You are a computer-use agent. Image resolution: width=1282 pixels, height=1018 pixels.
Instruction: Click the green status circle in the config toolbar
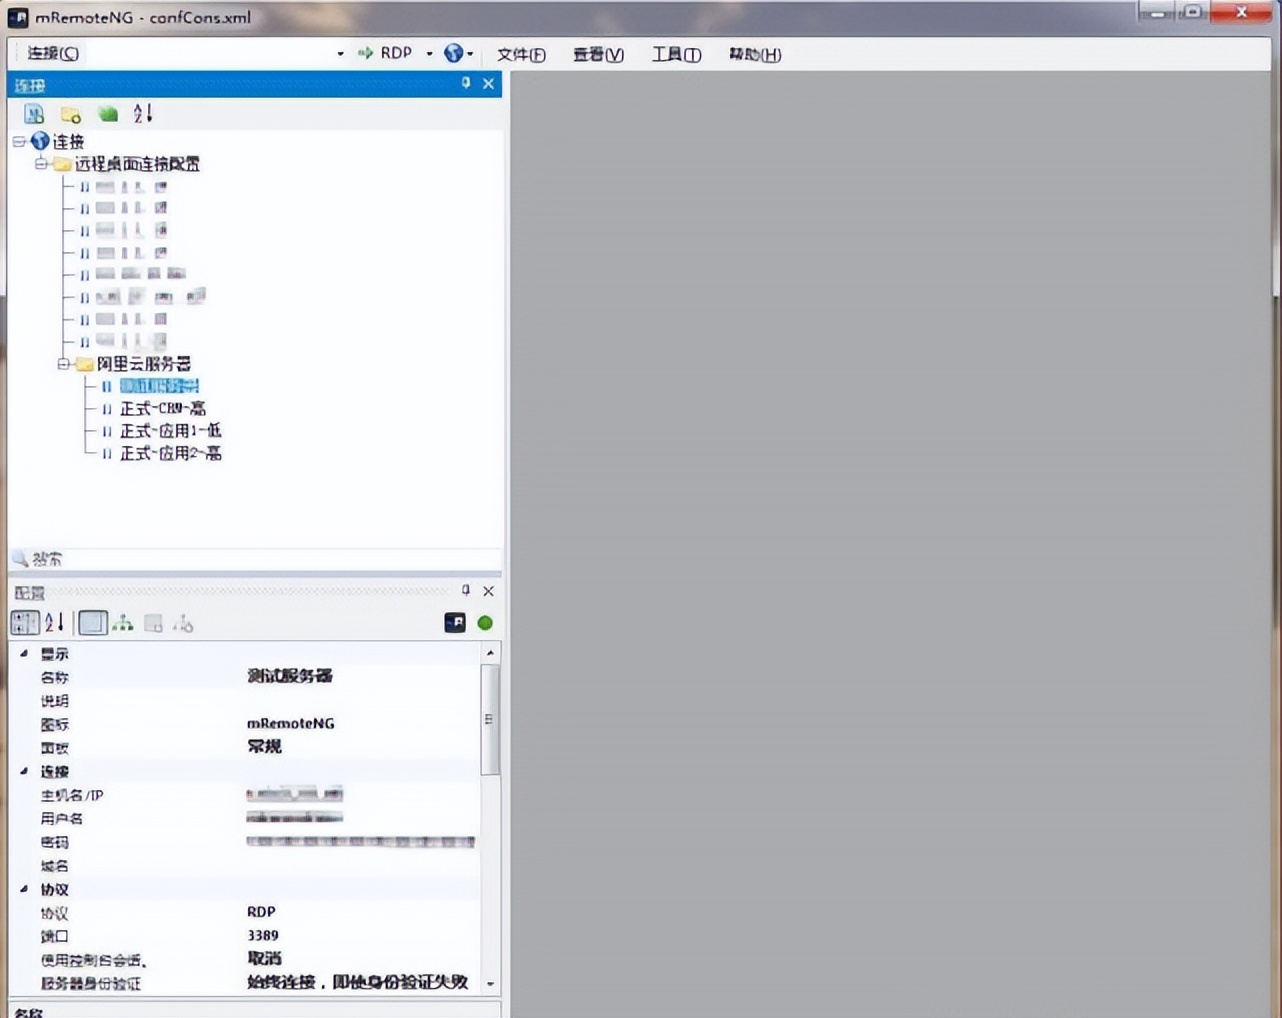485,622
